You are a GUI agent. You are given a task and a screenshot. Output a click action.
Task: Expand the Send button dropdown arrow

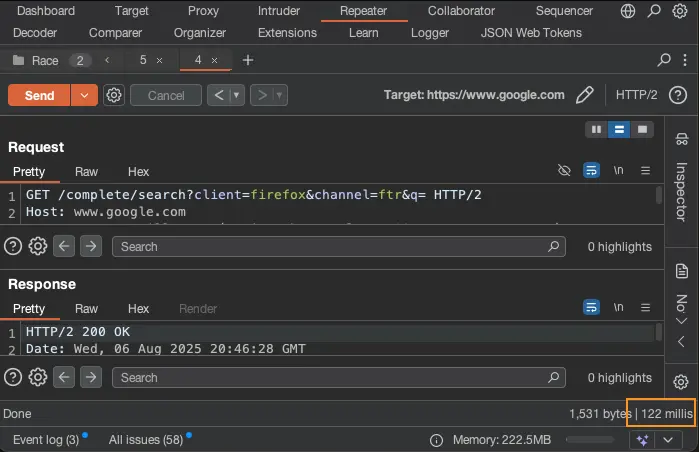tap(84, 95)
